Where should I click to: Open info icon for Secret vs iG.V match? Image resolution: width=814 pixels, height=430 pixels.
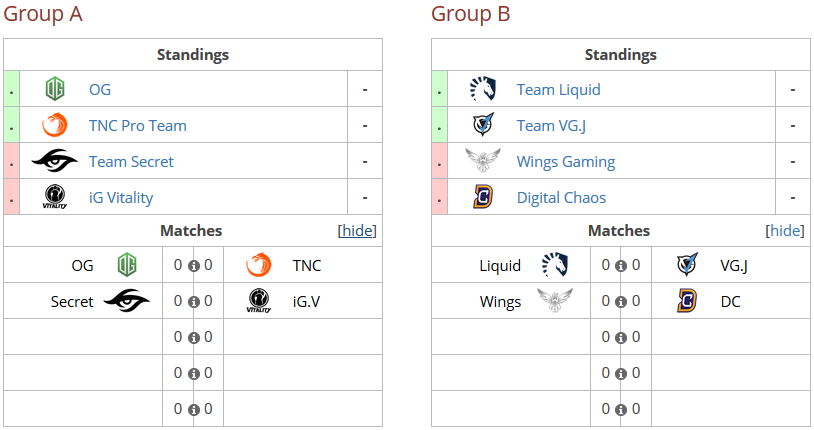pyautogui.click(x=194, y=302)
